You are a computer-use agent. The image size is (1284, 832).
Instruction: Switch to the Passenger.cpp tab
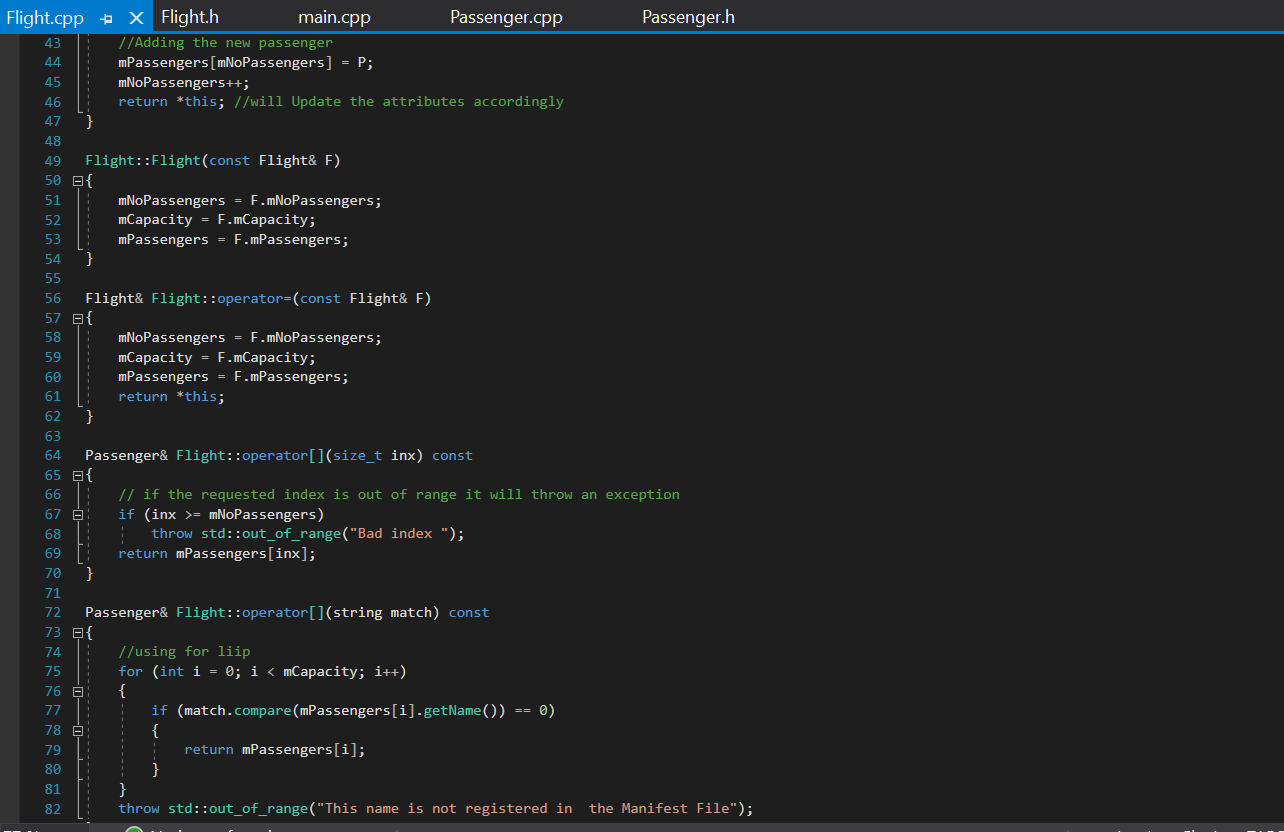point(506,17)
